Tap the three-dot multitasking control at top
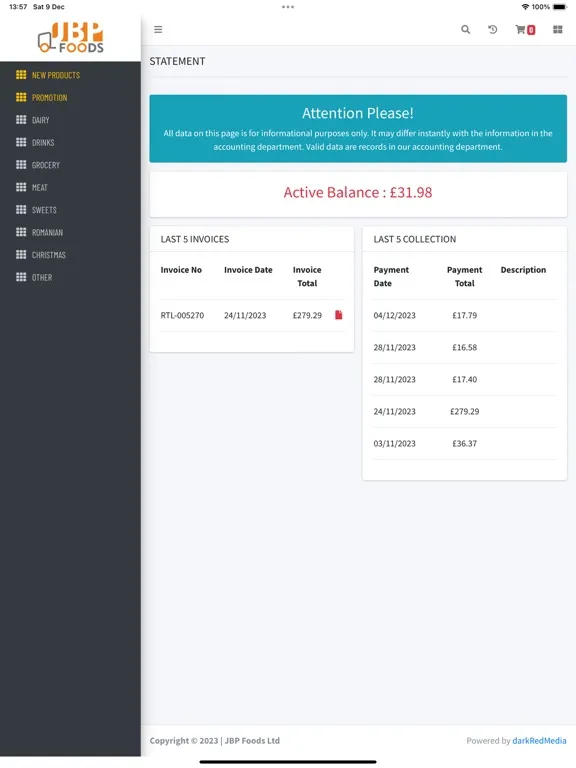Image resolution: width=576 pixels, height=768 pixels. 288,7
